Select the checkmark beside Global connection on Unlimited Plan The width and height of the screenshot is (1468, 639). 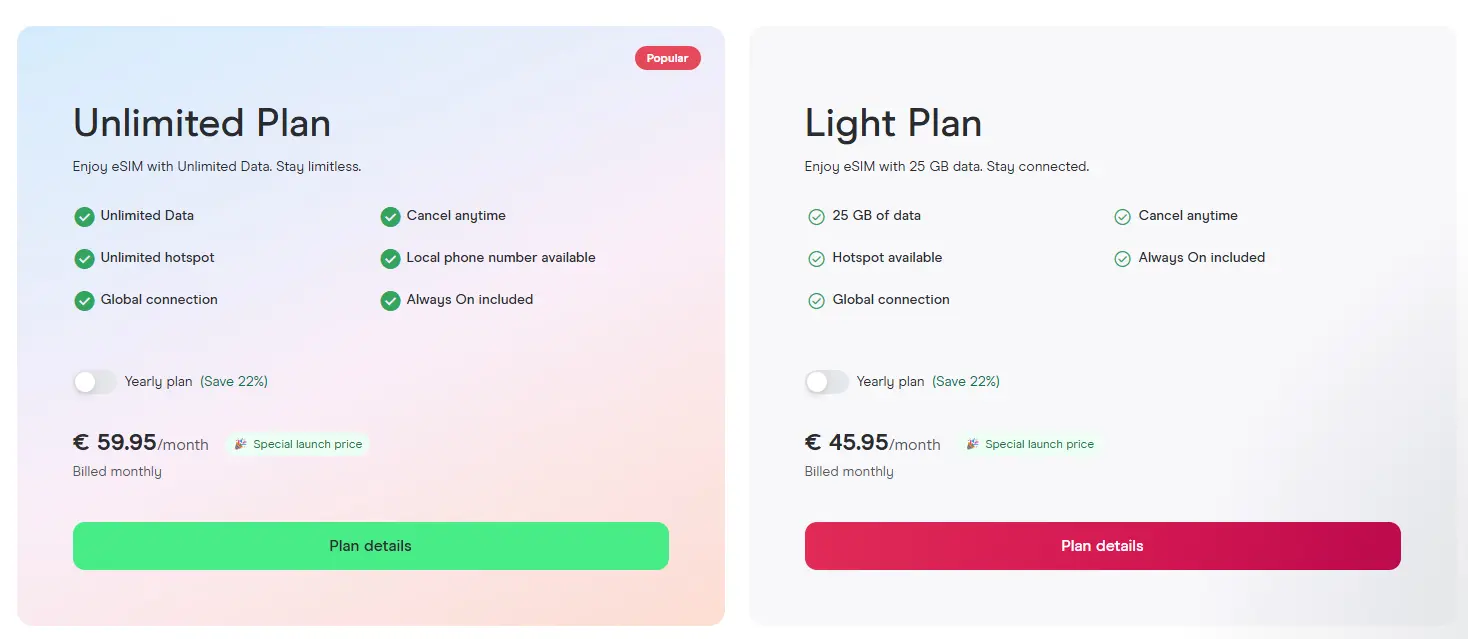pos(84,300)
